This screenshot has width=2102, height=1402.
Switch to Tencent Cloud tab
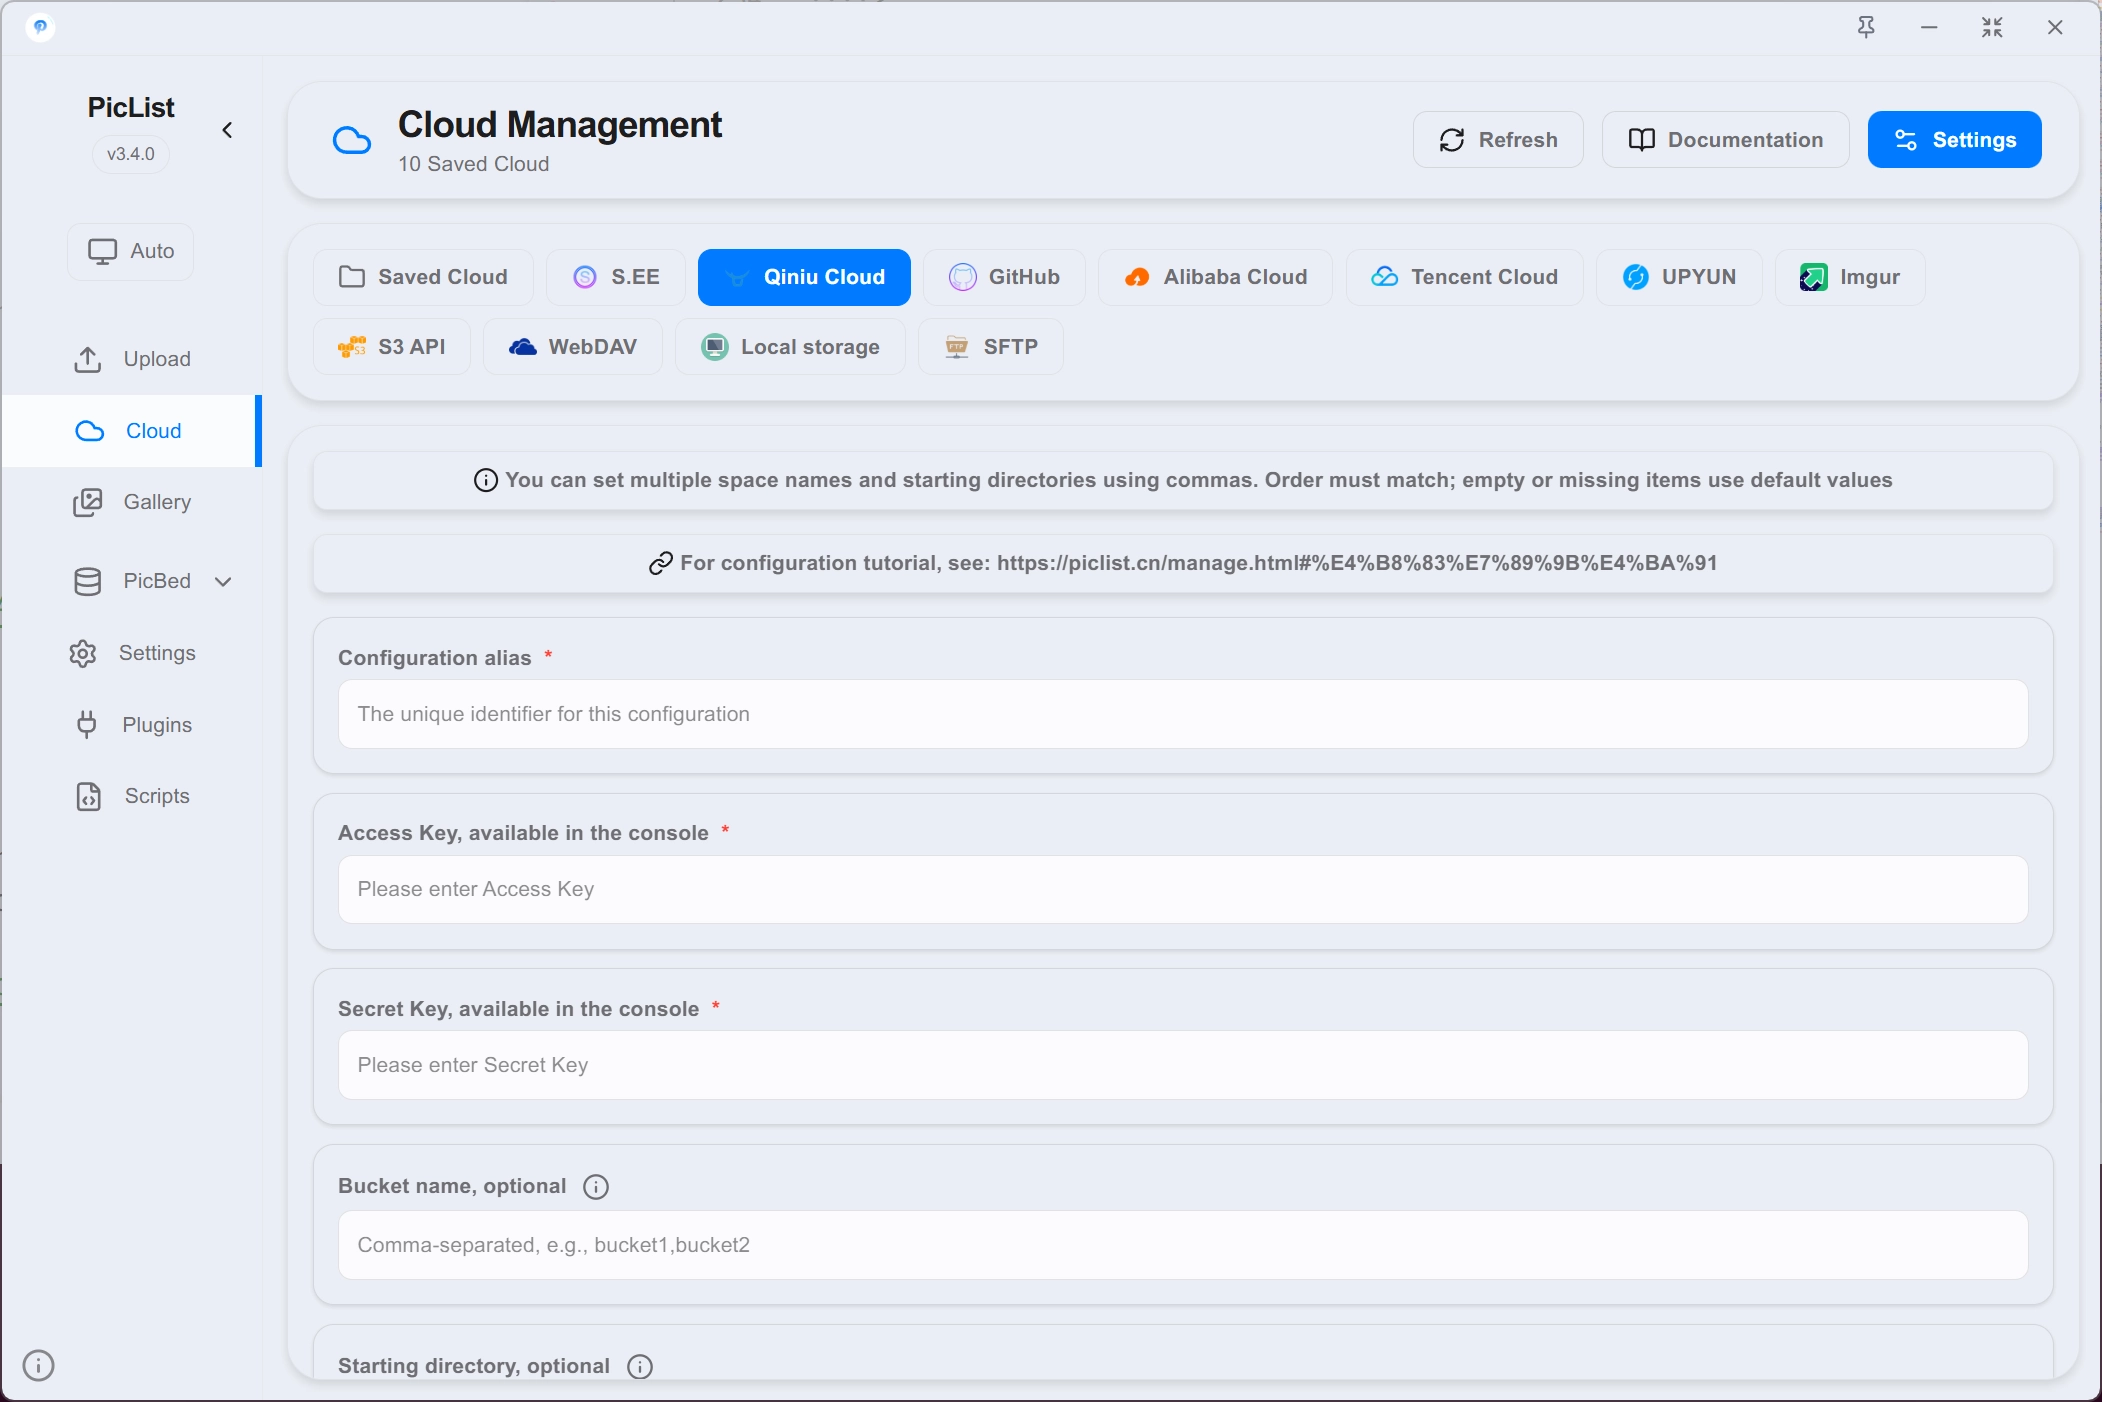click(1464, 277)
